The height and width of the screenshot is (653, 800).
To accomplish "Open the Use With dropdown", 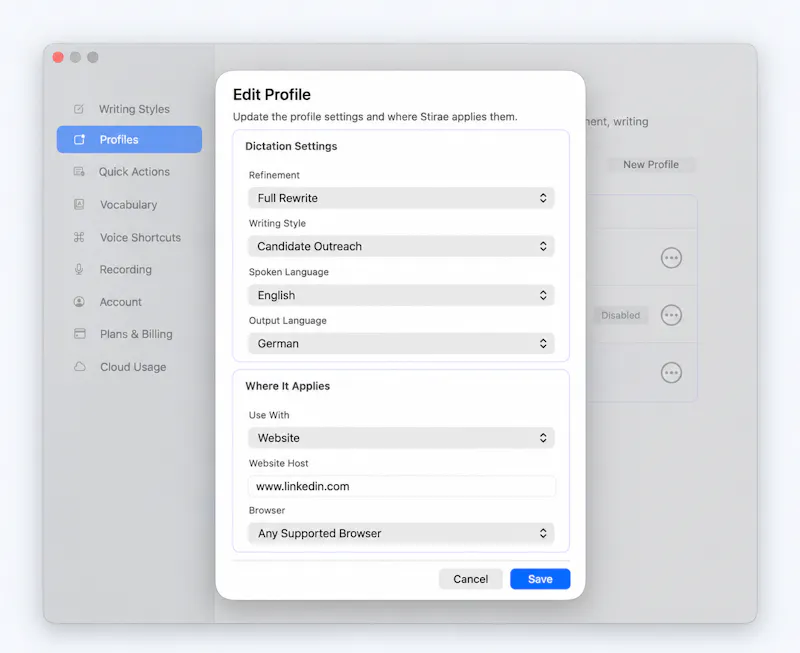I will tap(401, 438).
